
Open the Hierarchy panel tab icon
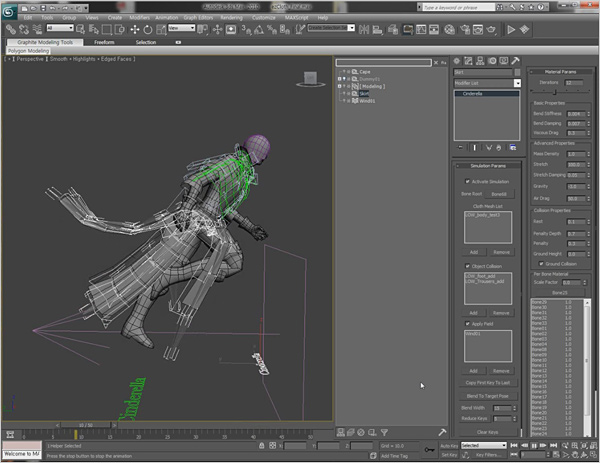click(480, 61)
